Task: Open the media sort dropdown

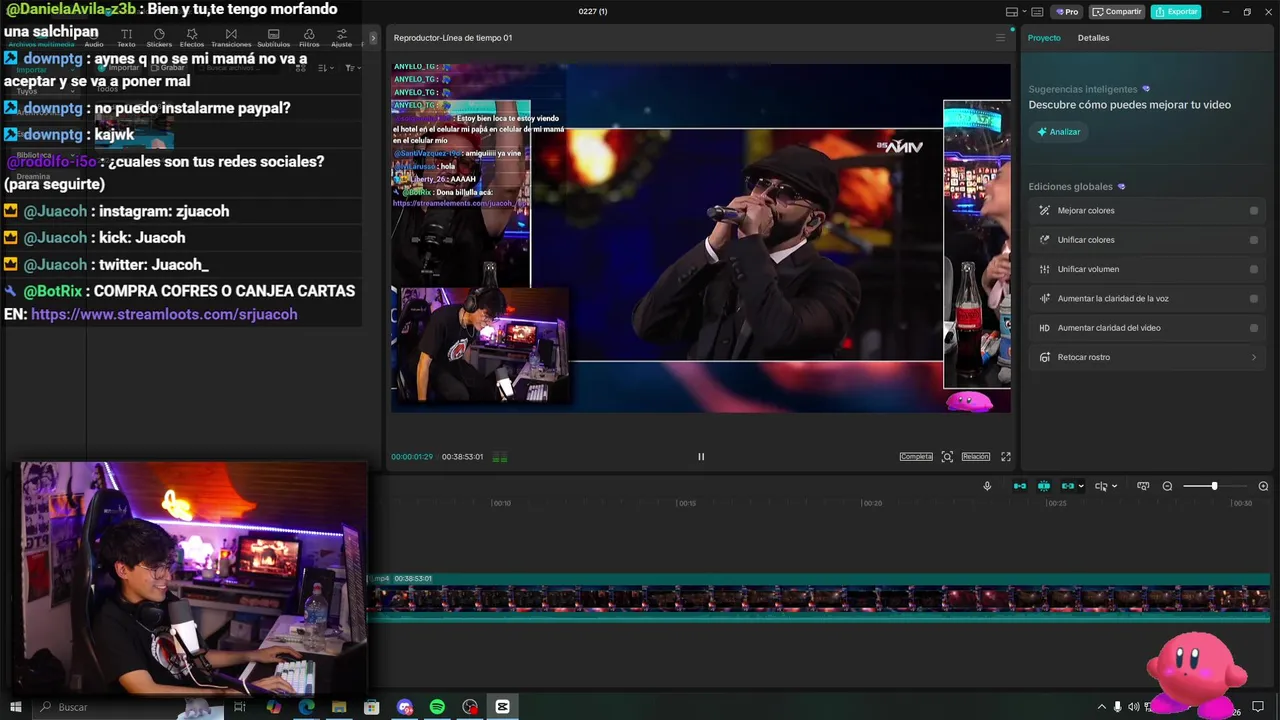Action: [x=326, y=68]
